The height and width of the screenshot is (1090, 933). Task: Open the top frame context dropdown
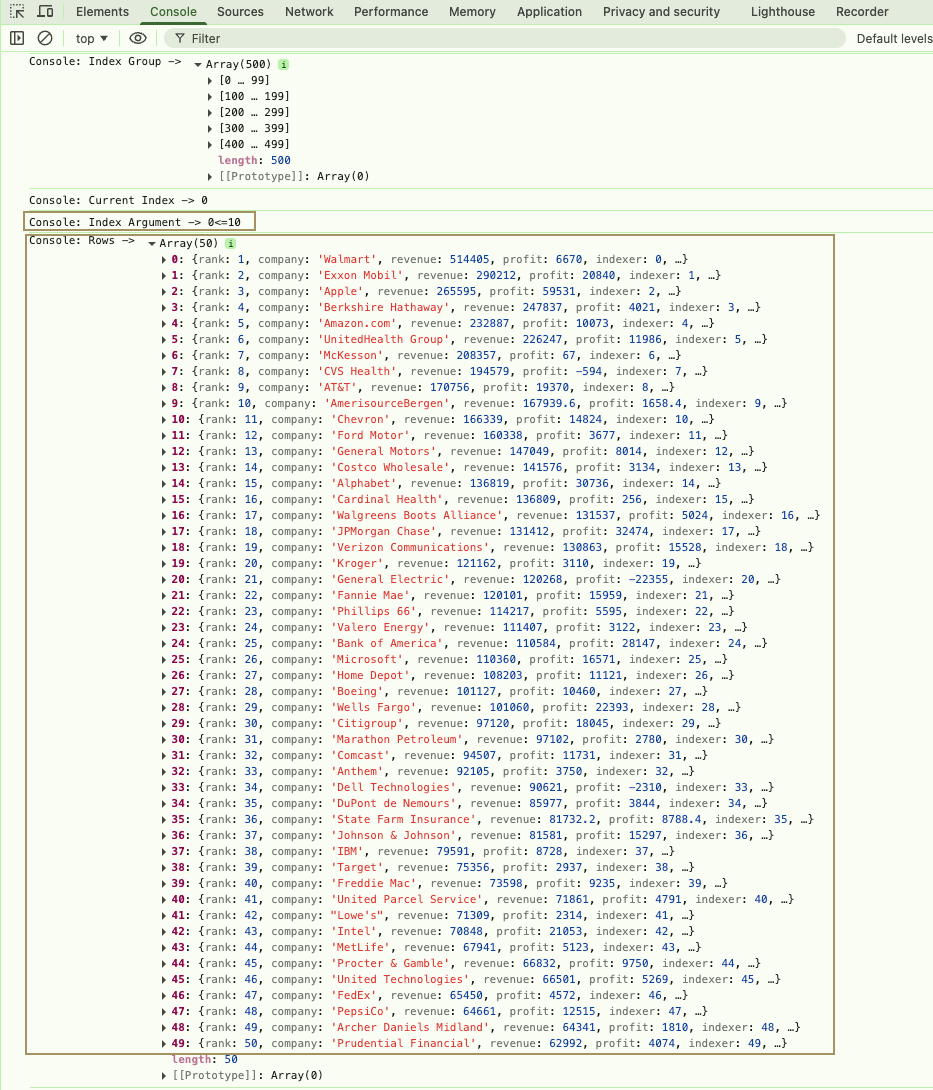click(x=91, y=37)
